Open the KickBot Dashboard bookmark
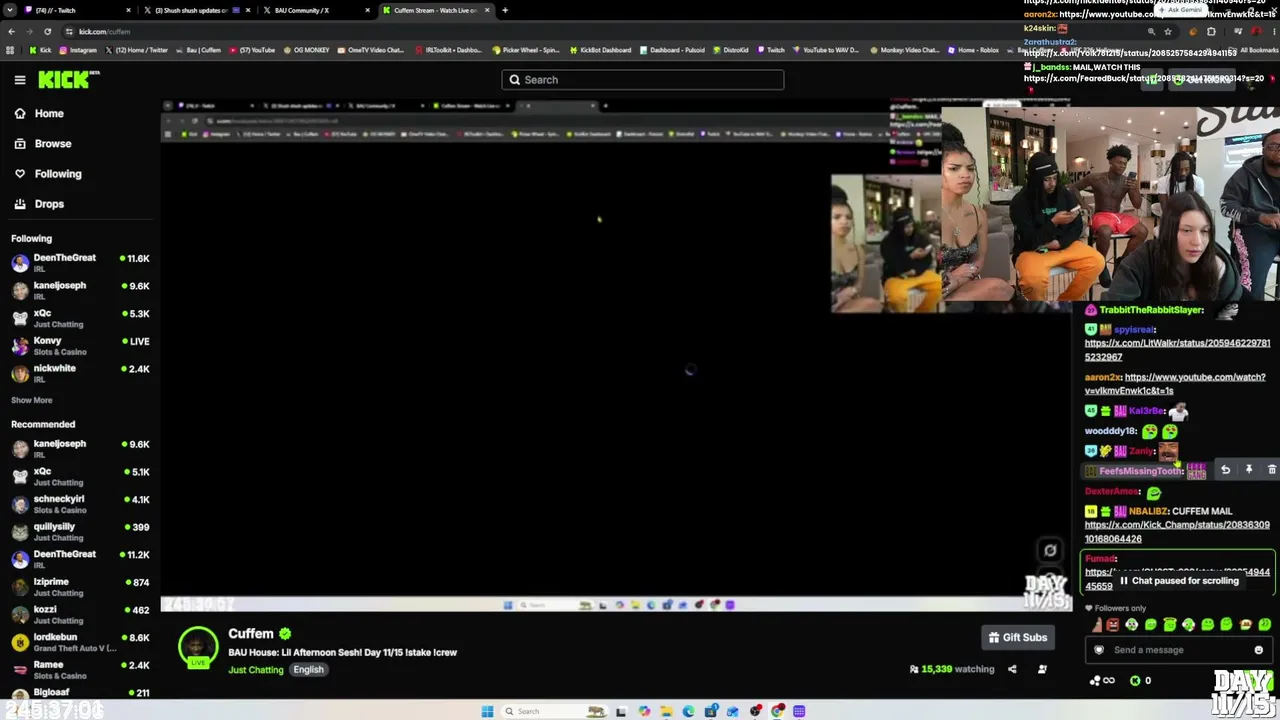The height and width of the screenshot is (720, 1280). [x=601, y=50]
